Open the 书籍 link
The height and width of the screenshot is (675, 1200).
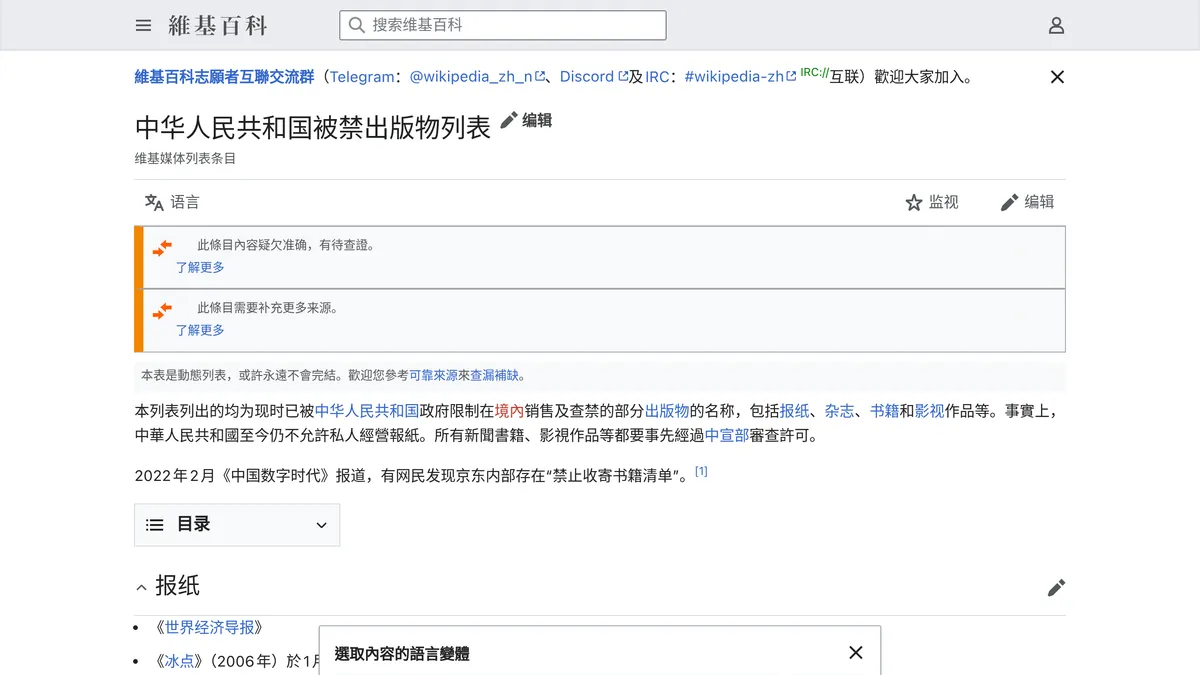point(885,411)
